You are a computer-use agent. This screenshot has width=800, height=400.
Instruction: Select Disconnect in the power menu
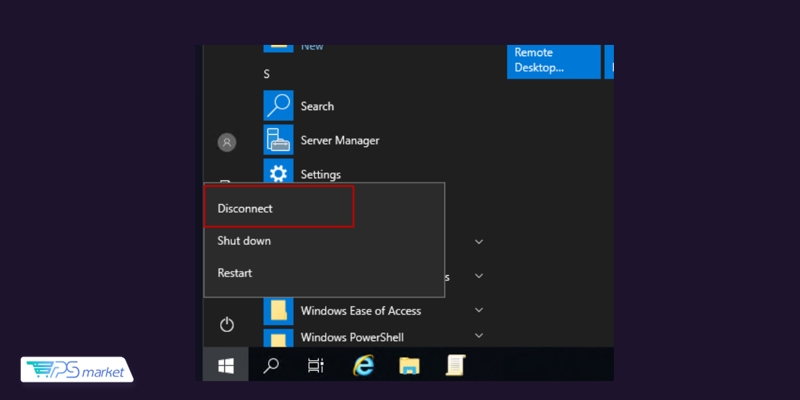(246, 208)
